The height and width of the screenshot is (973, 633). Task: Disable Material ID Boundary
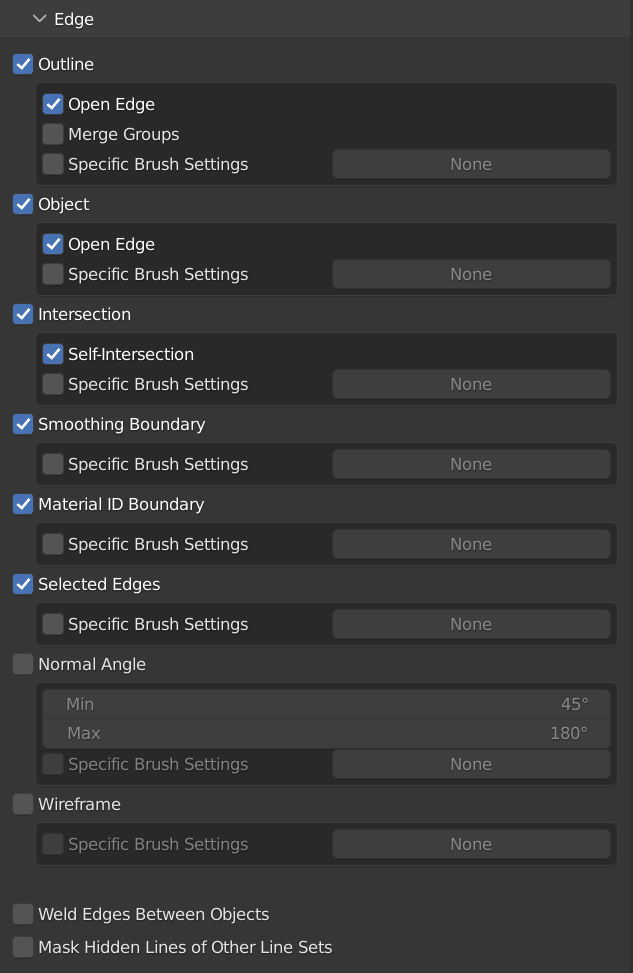coord(23,504)
